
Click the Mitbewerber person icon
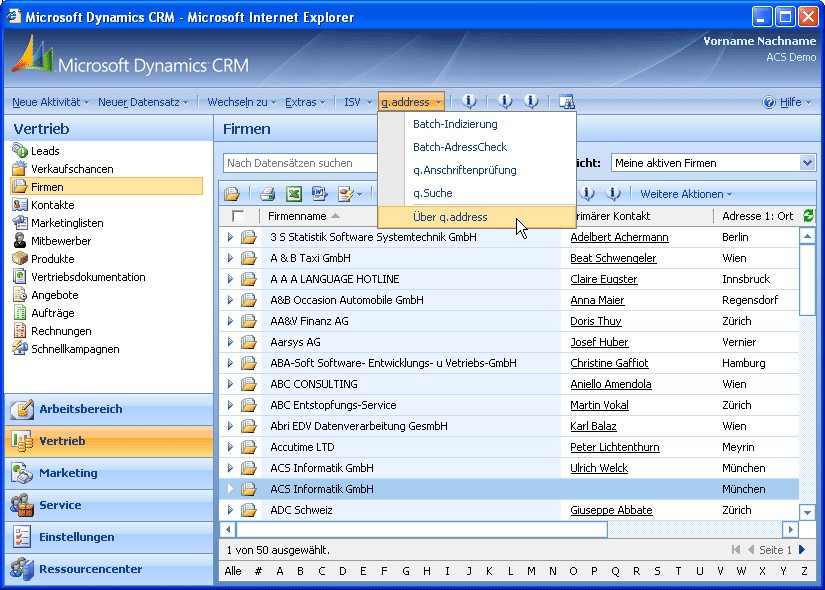pos(20,241)
